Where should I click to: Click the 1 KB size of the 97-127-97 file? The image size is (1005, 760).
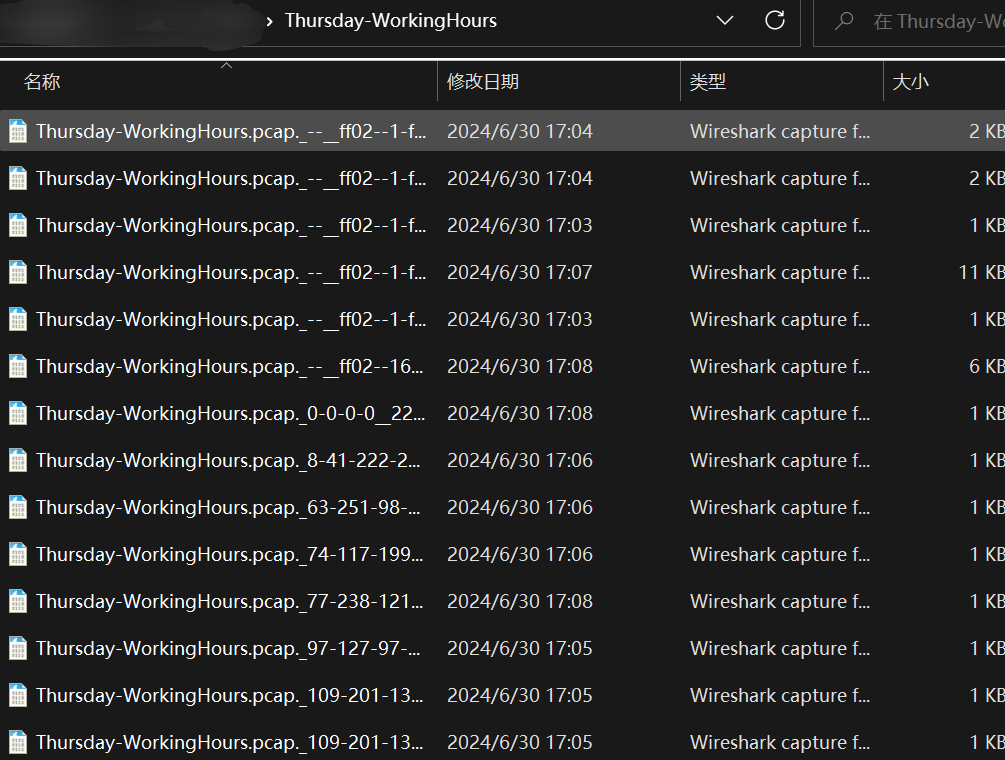pos(987,648)
